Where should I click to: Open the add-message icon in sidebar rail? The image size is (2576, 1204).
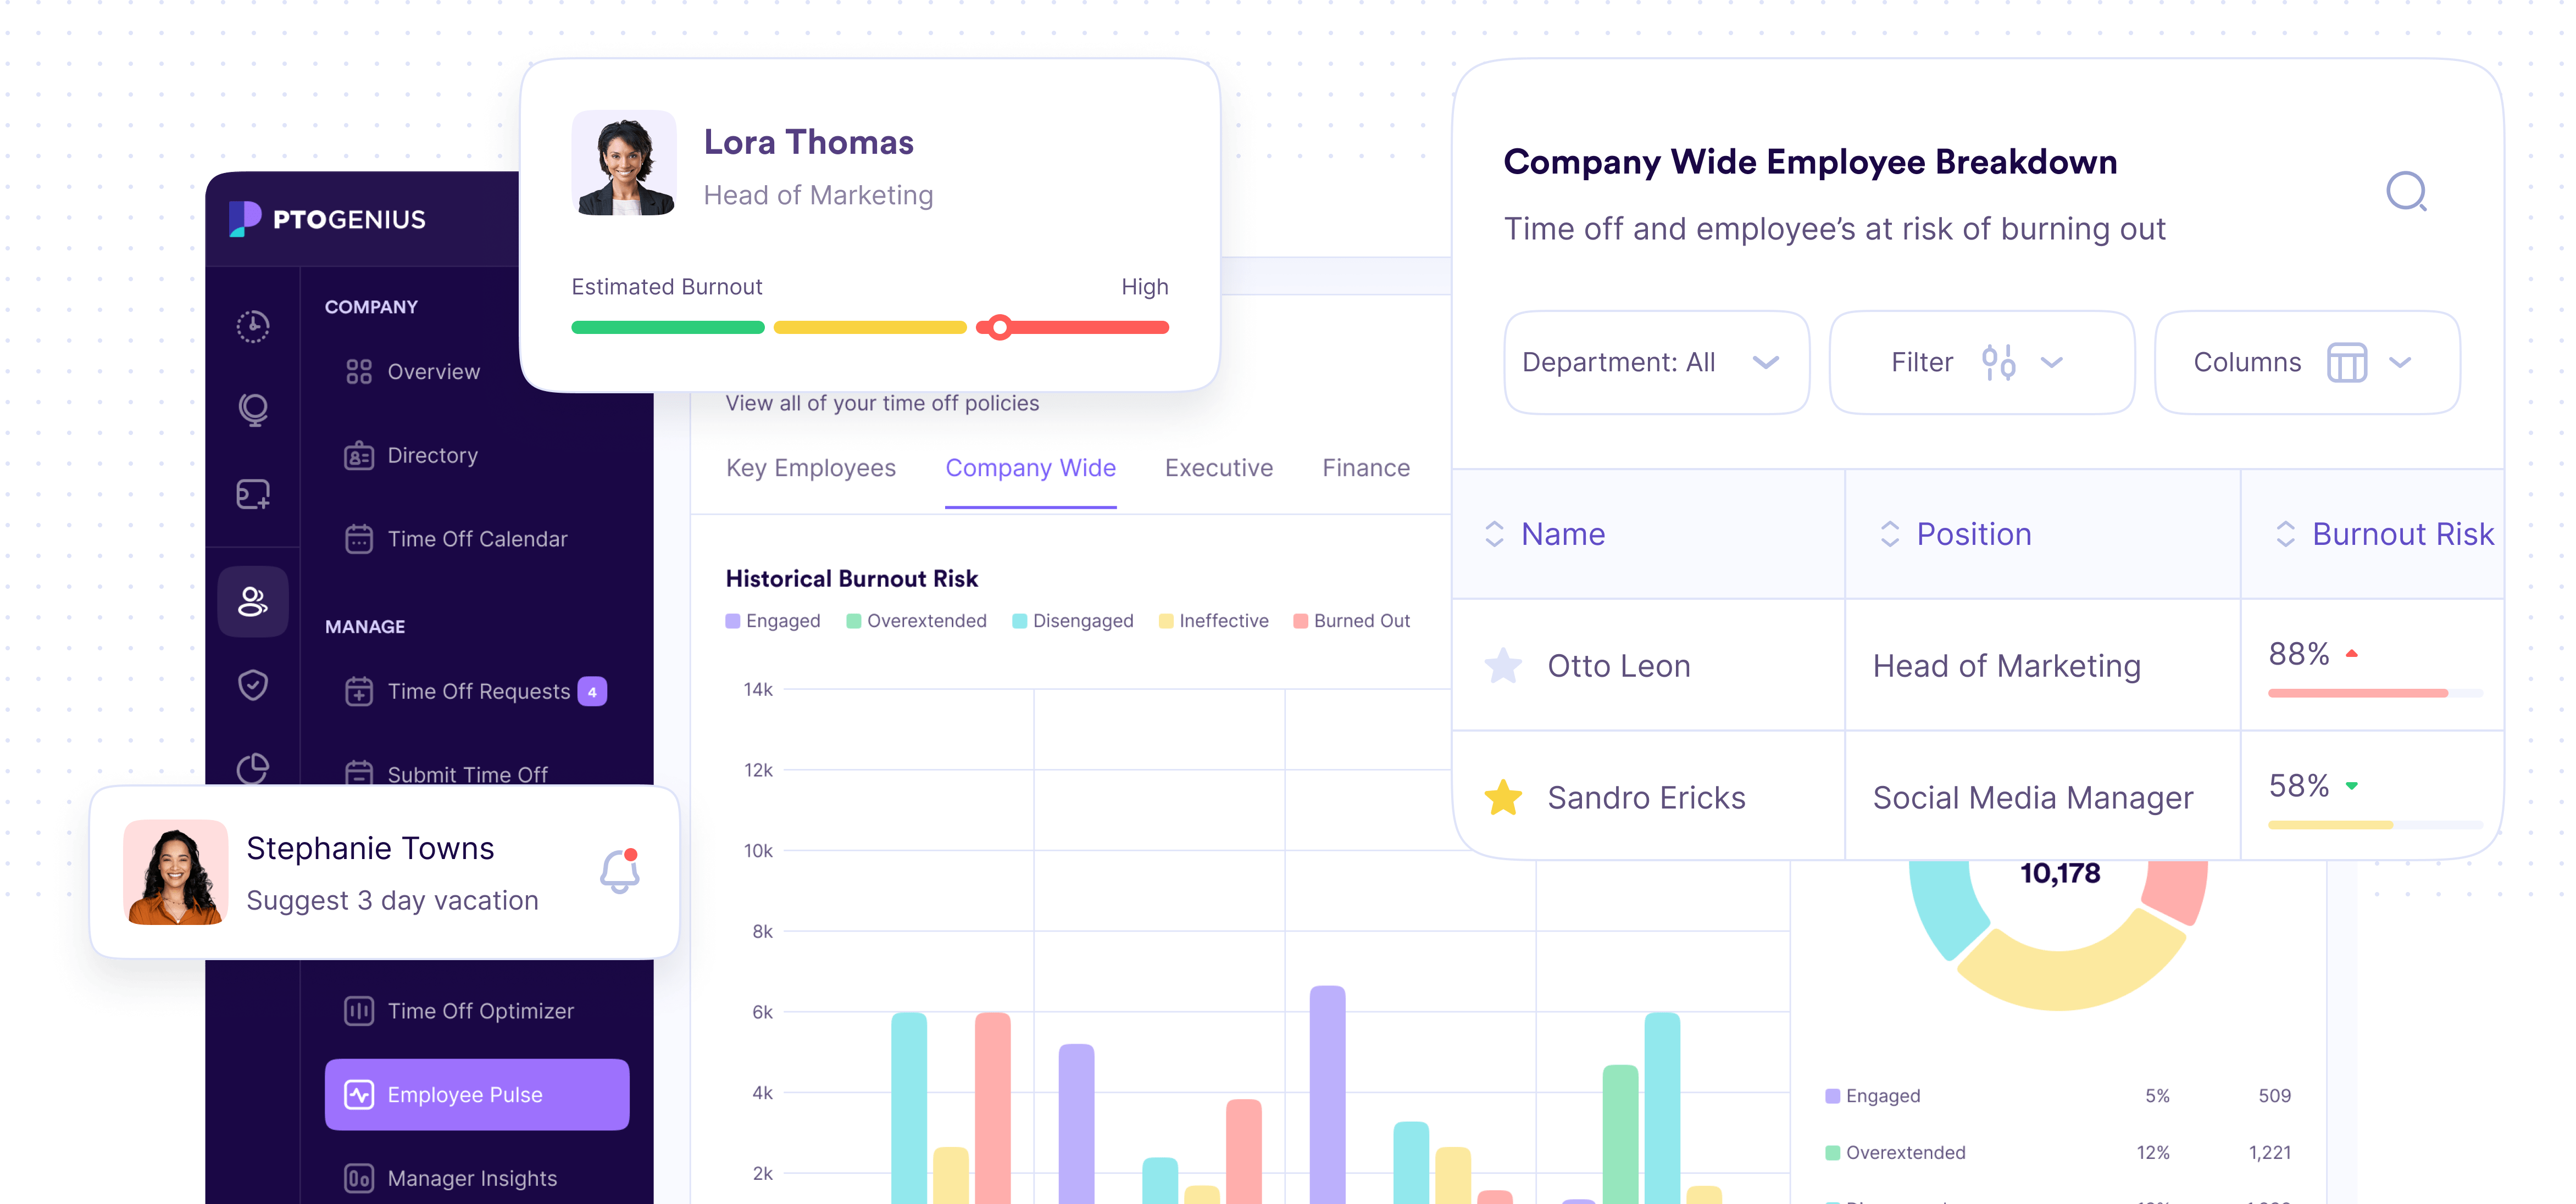coord(253,494)
